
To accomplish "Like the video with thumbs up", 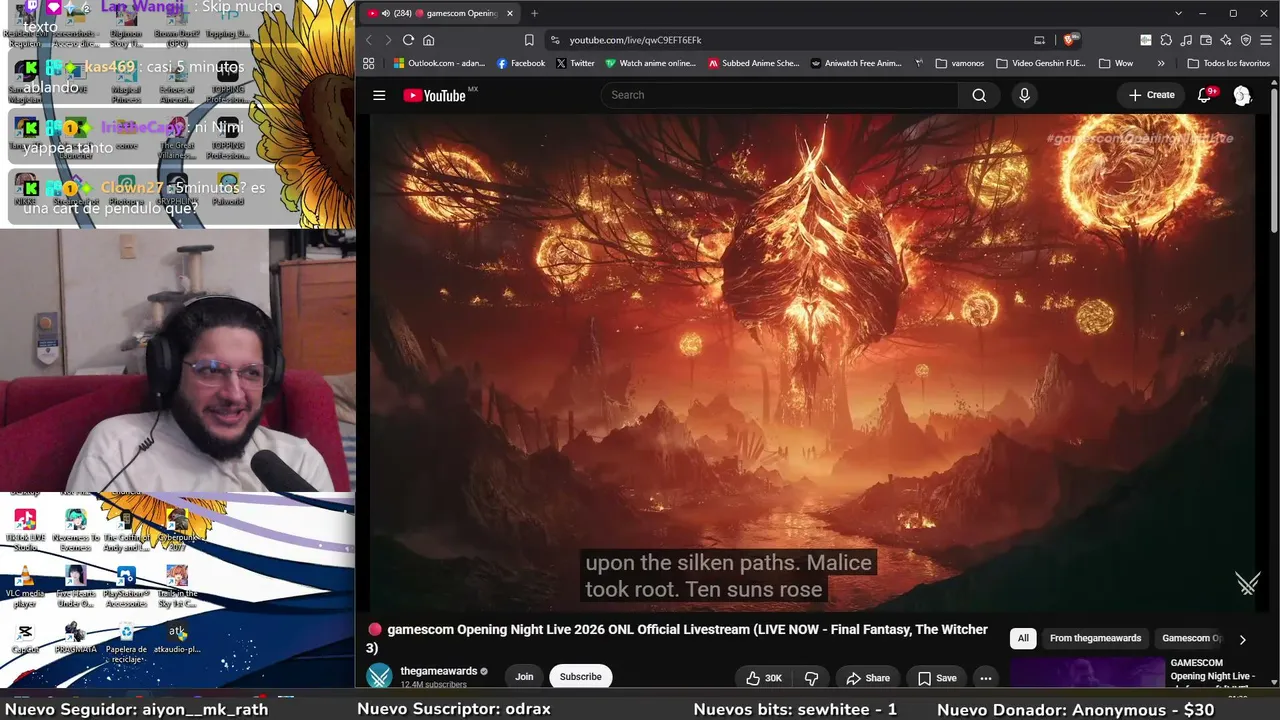I will 763,678.
